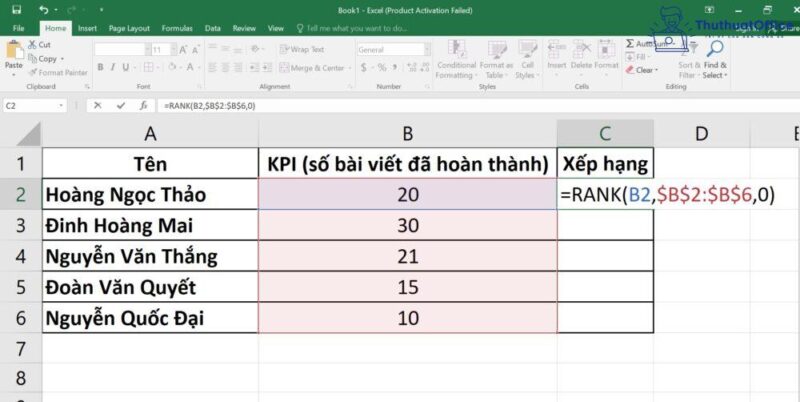Open Cell Styles gallery
This screenshot has width=800, height=402.
527,59
